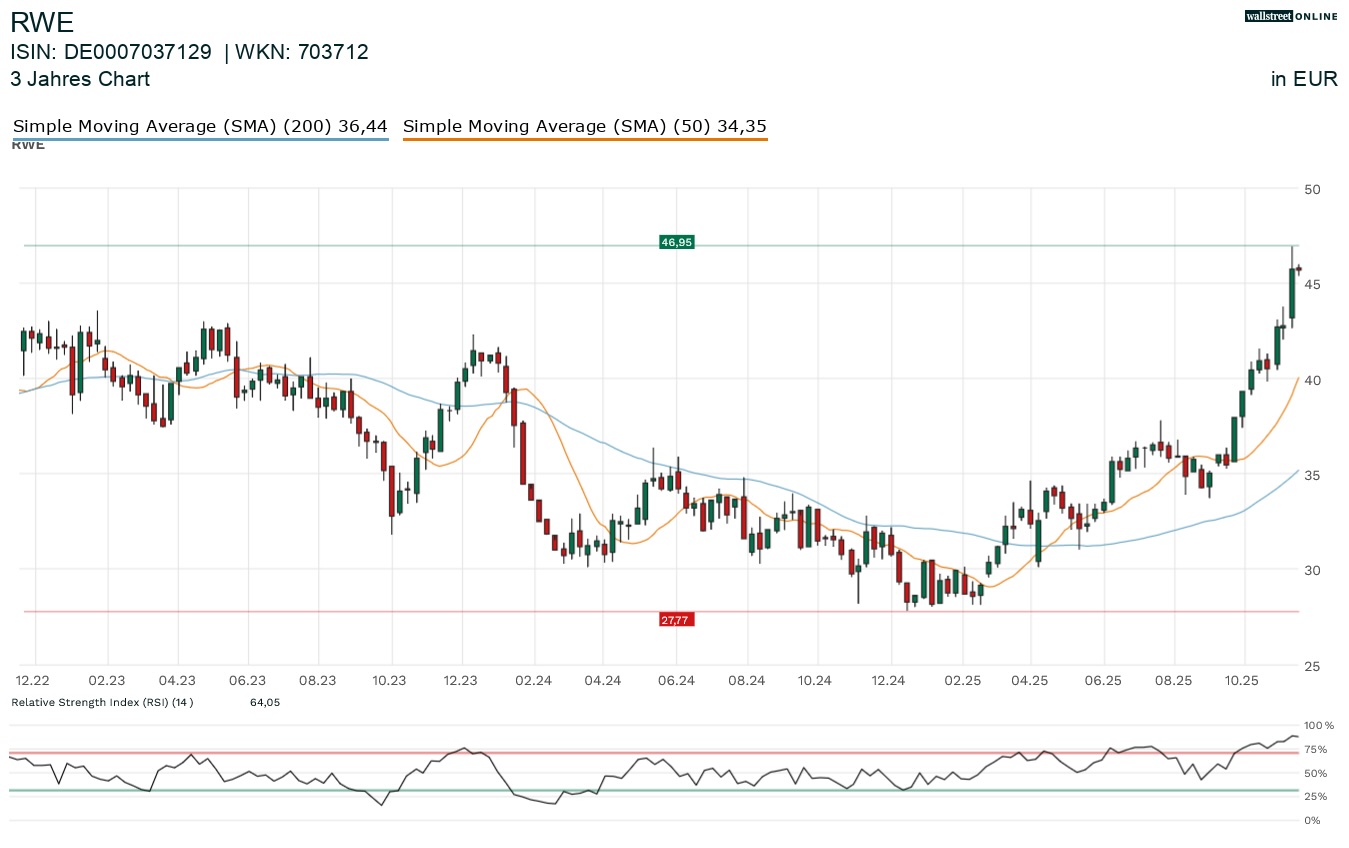1349x848 pixels.
Task: Click the red 27,77 low price marker
Action: coord(675,620)
